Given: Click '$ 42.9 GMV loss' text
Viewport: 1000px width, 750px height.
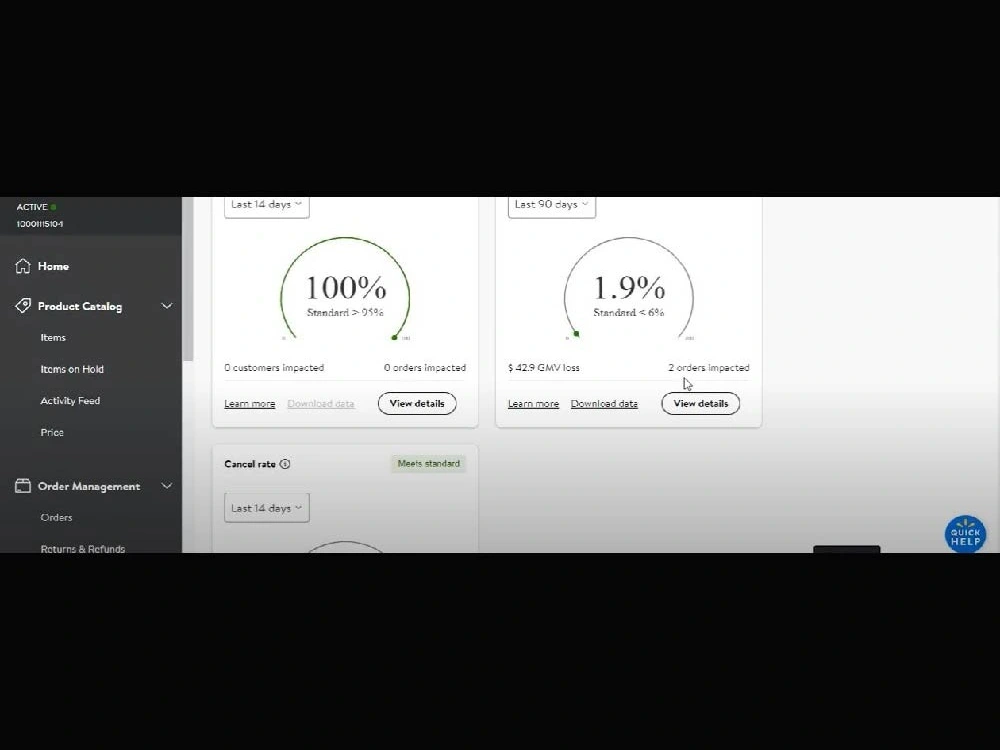Looking at the screenshot, I should [543, 368].
